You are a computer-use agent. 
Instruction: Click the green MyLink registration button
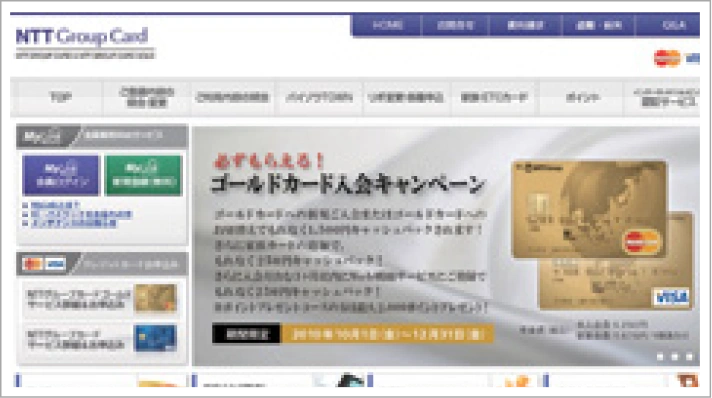(x=143, y=175)
